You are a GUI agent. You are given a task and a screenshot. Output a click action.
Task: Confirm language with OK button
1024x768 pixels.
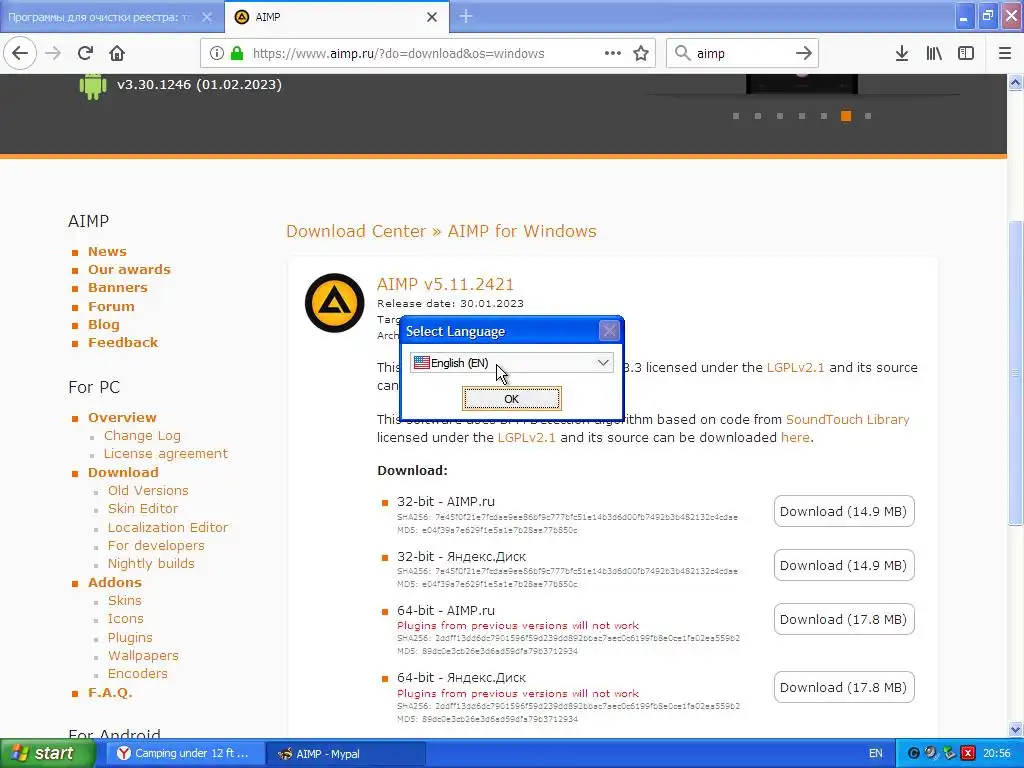(x=511, y=398)
